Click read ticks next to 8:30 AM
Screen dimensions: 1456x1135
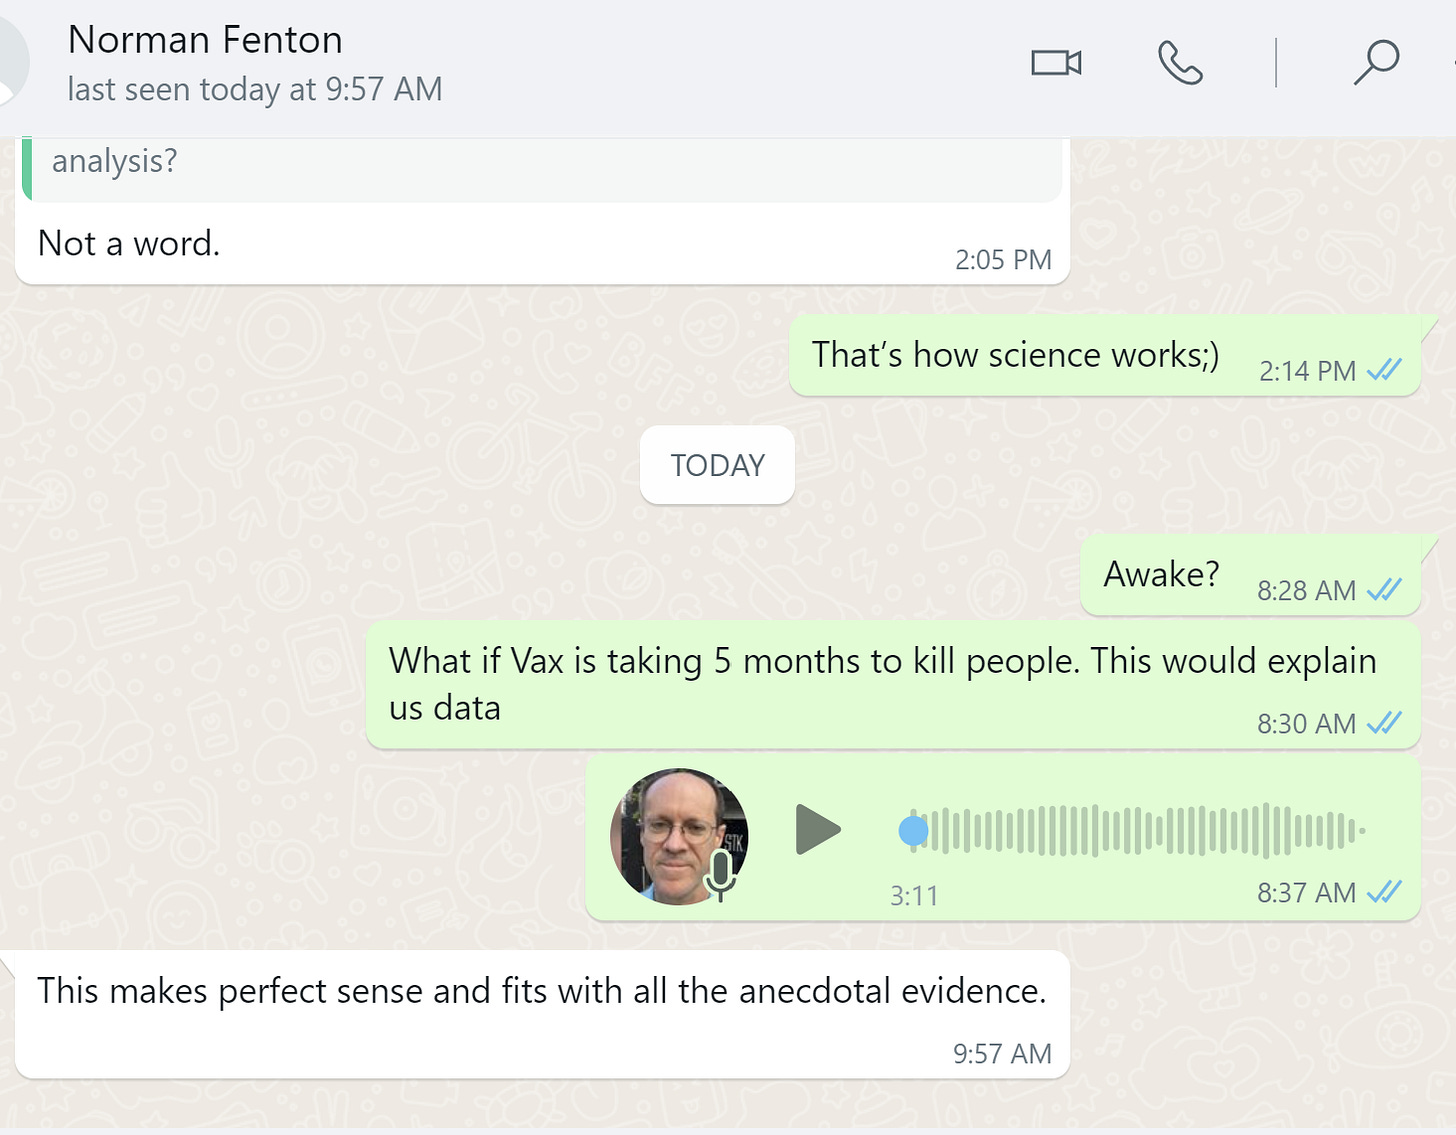(1385, 722)
